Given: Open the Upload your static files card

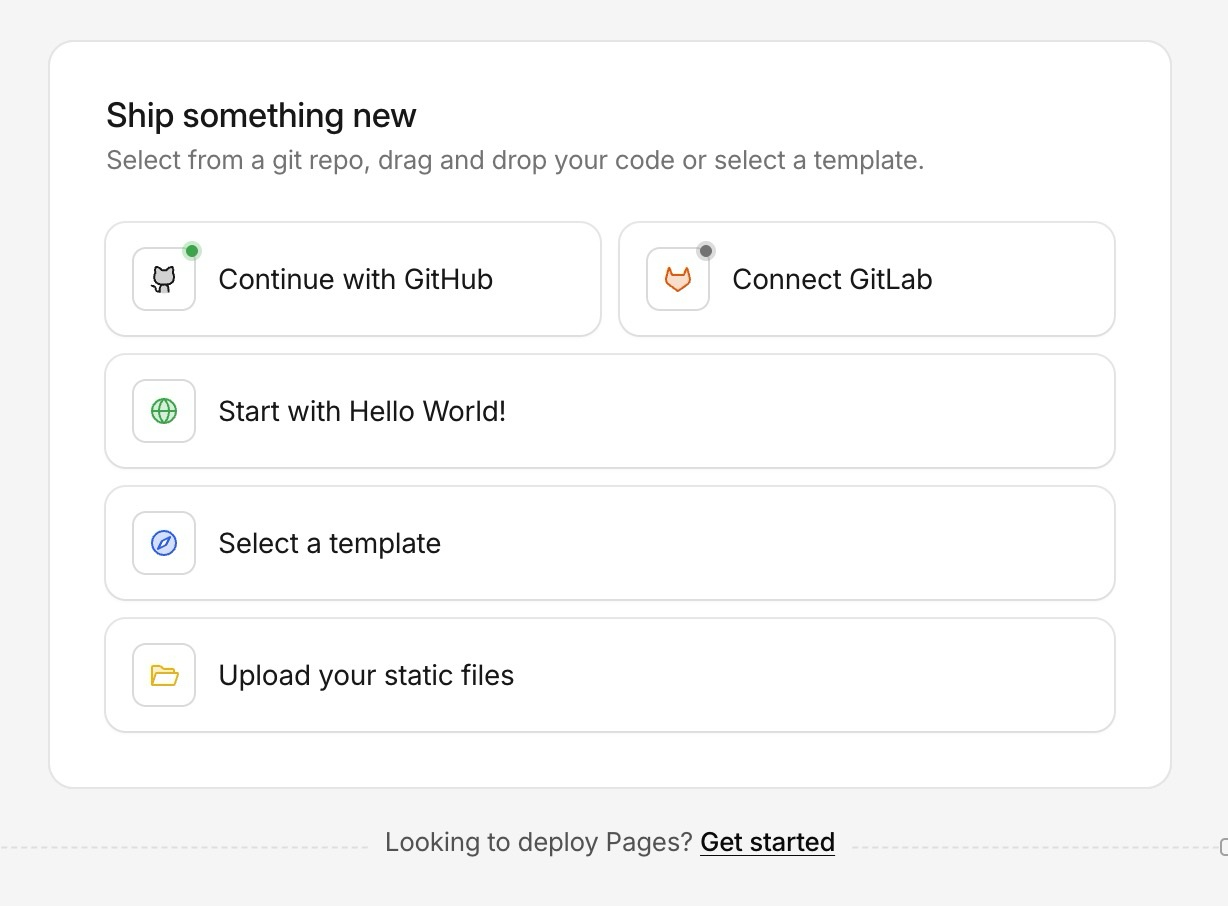Looking at the screenshot, I should (x=610, y=675).
